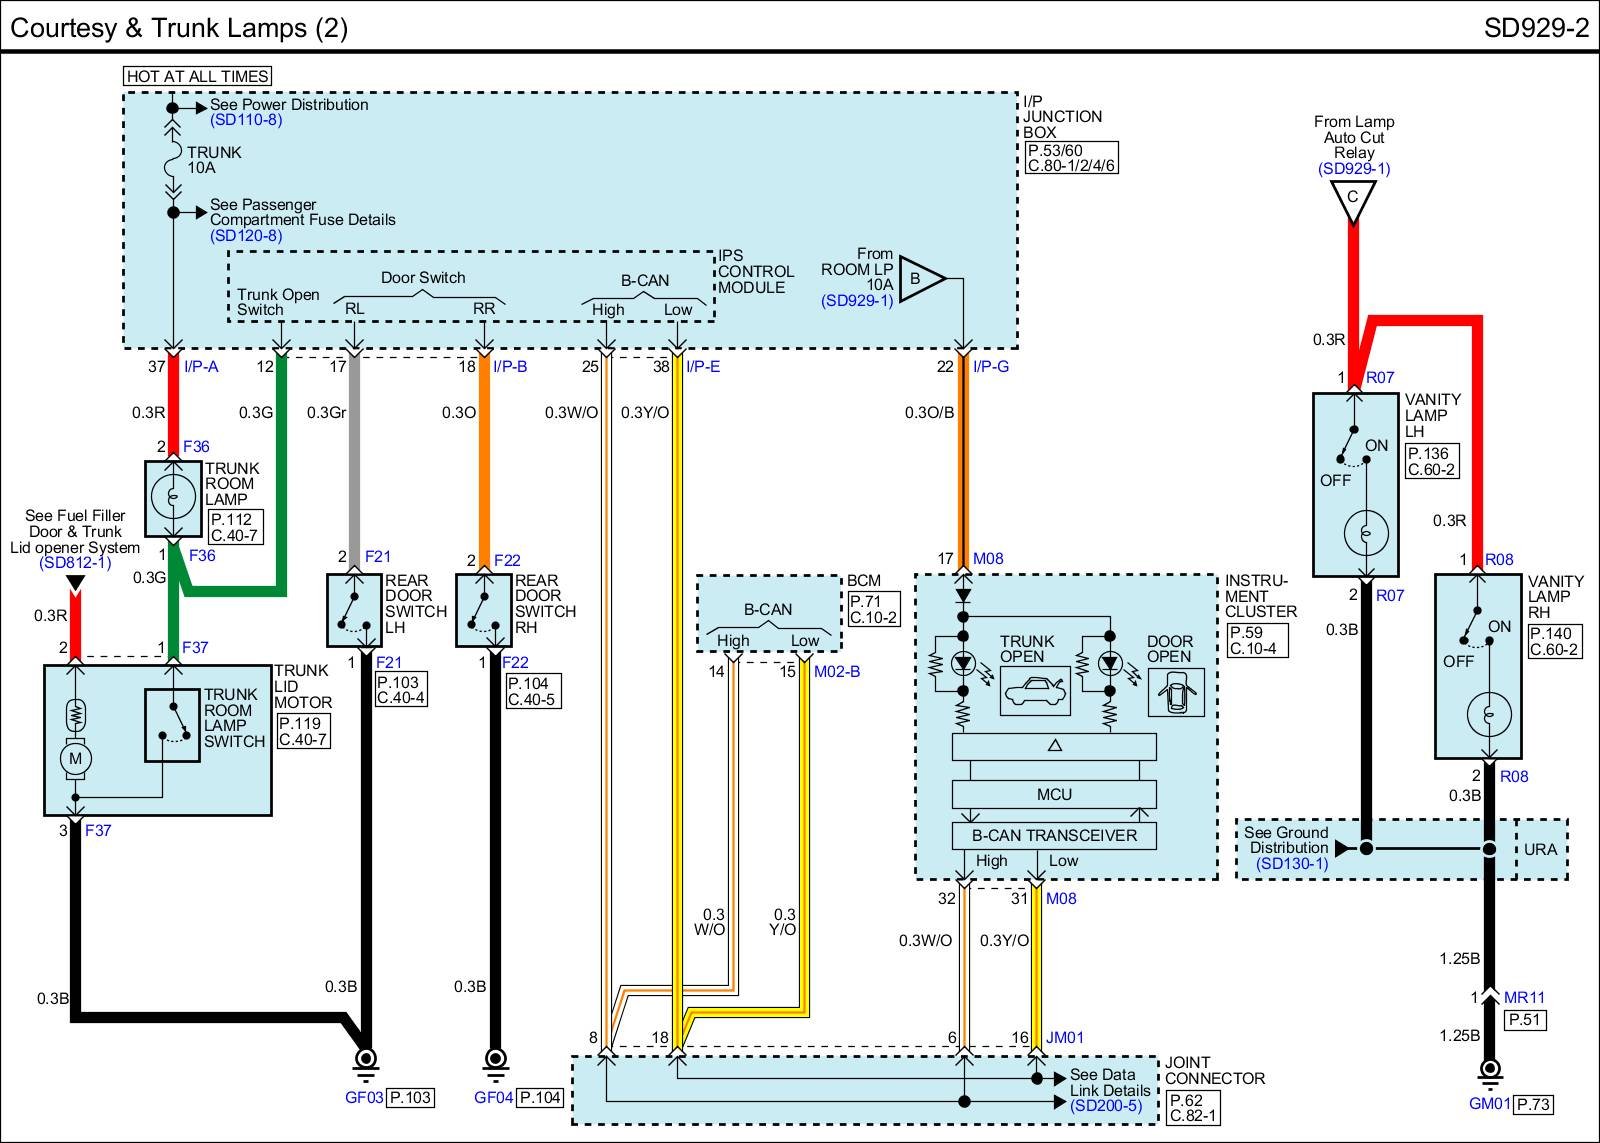Viewport: 1600px width, 1143px height.
Task: Click the GF03 ground symbol
Action: (x=366, y=1061)
